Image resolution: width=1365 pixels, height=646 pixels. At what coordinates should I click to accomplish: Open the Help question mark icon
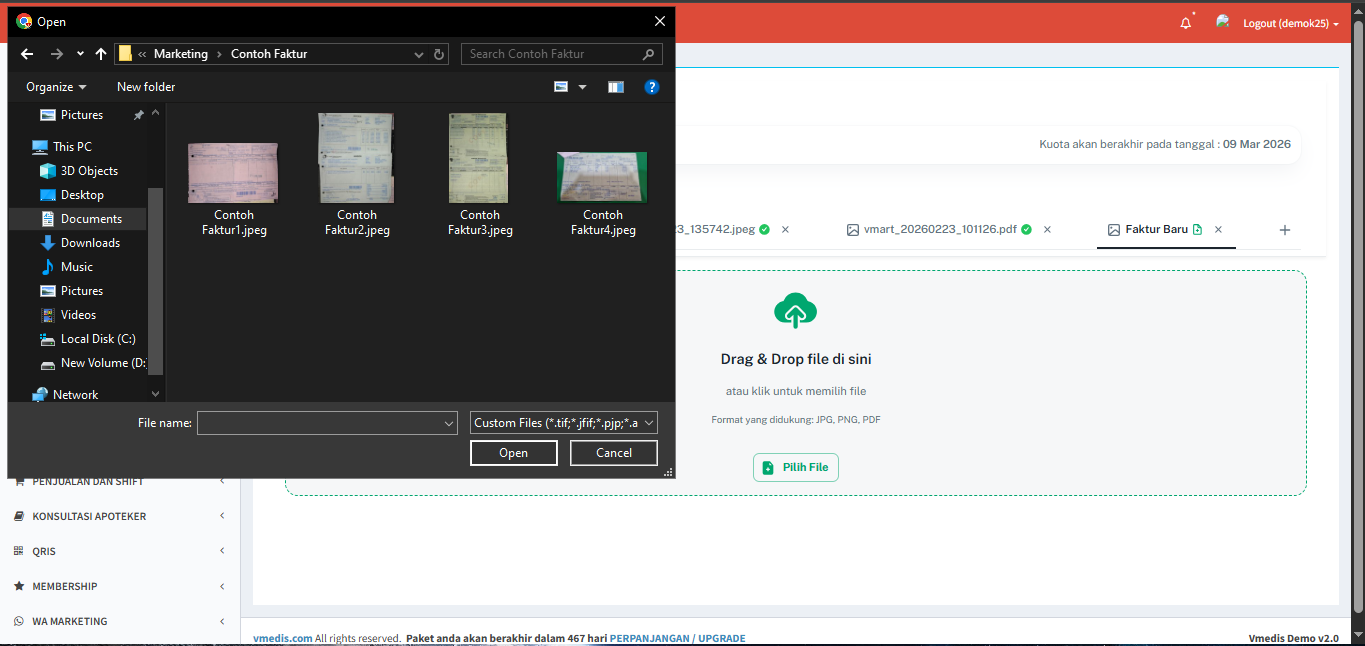click(x=651, y=87)
